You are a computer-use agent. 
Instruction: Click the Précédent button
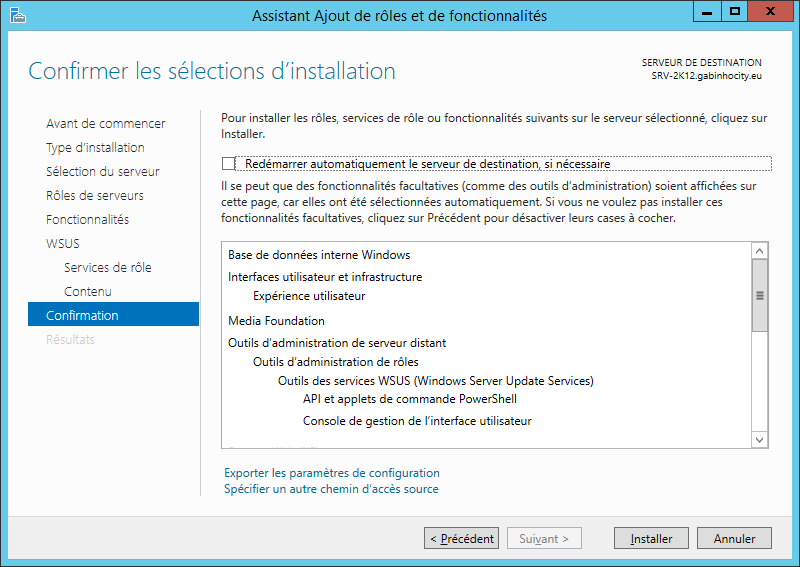[x=462, y=538]
